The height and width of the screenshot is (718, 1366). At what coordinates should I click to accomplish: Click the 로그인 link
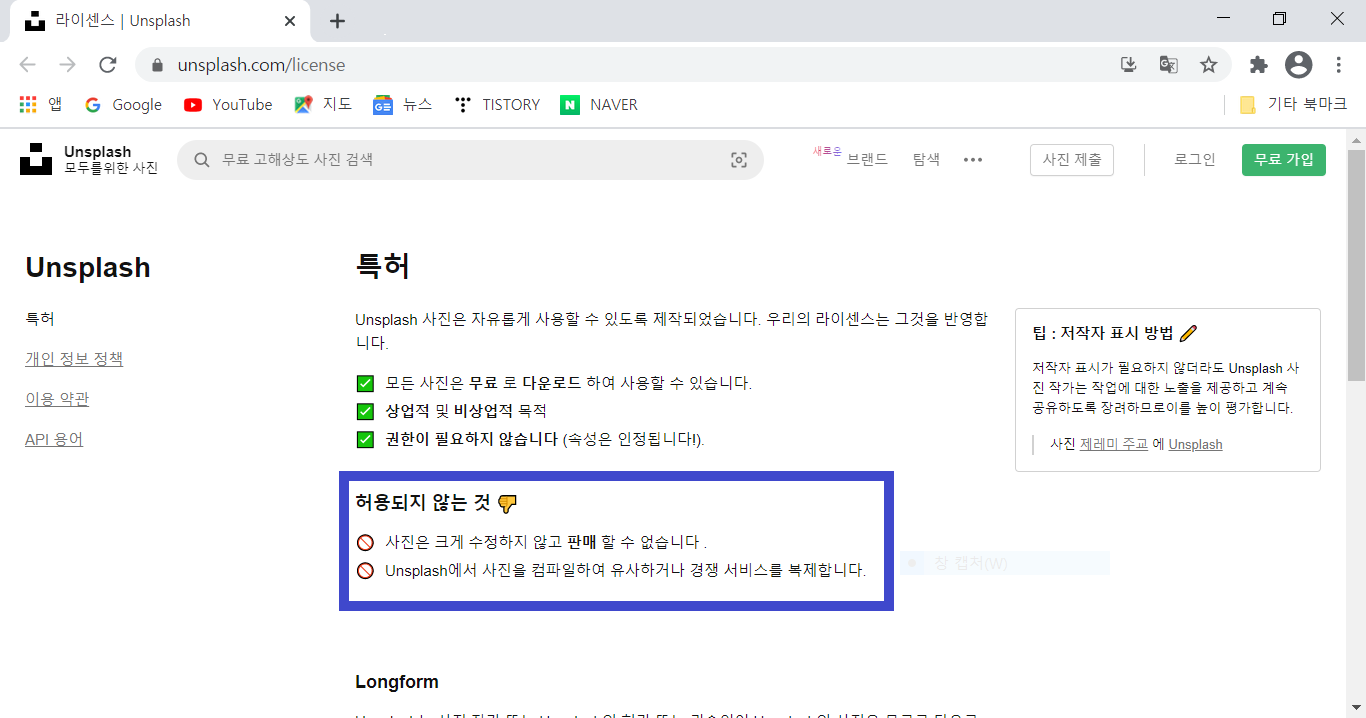(1195, 160)
